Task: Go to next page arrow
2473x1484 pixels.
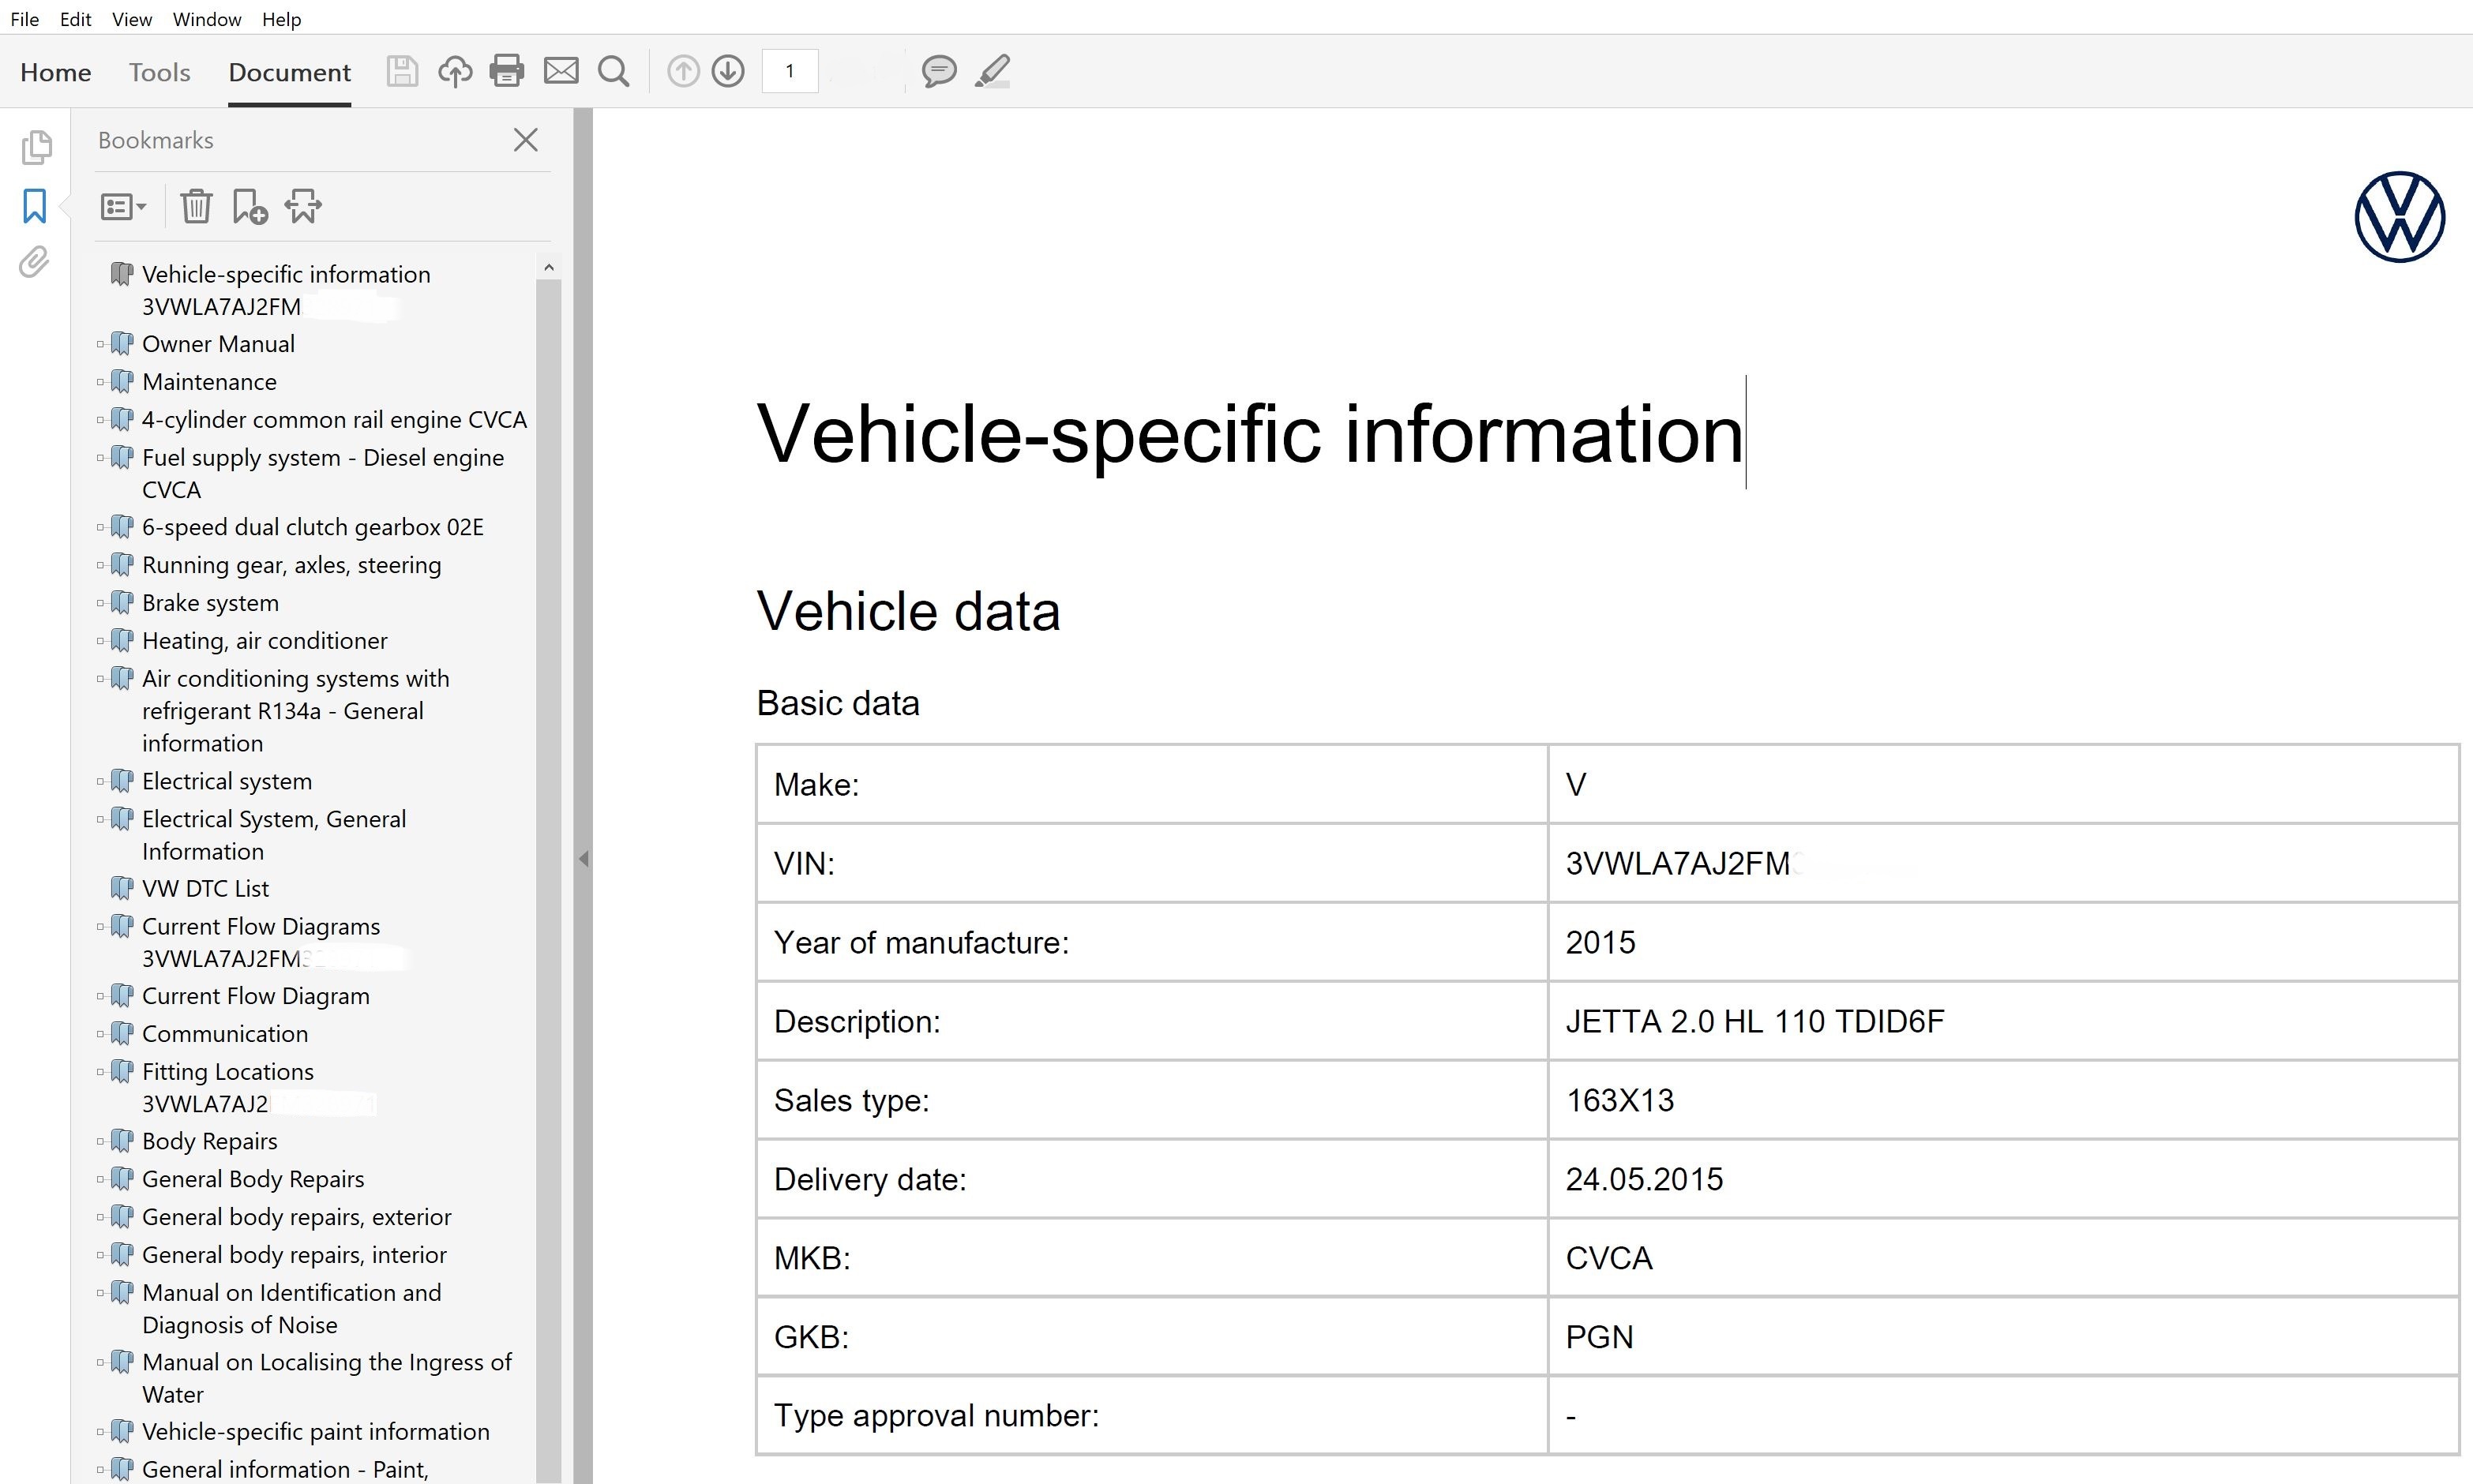Action: pos(728,71)
